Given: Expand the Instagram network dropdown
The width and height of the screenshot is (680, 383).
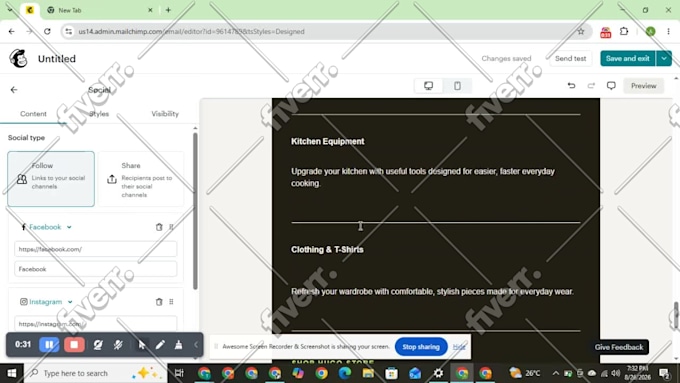Looking at the screenshot, I should point(70,301).
